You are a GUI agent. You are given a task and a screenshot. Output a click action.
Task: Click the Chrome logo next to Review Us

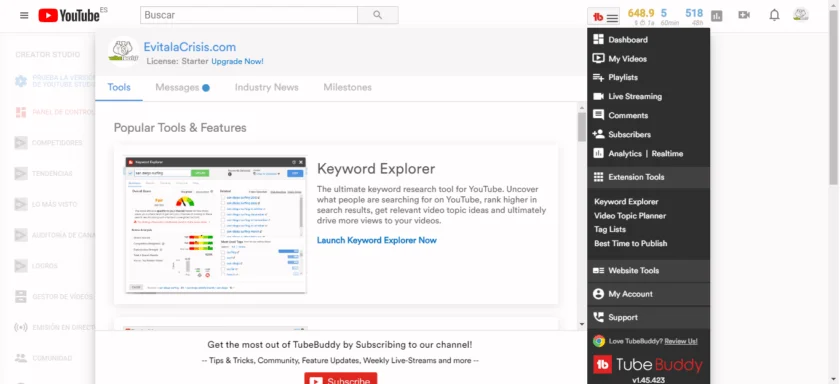pyautogui.click(x=599, y=341)
